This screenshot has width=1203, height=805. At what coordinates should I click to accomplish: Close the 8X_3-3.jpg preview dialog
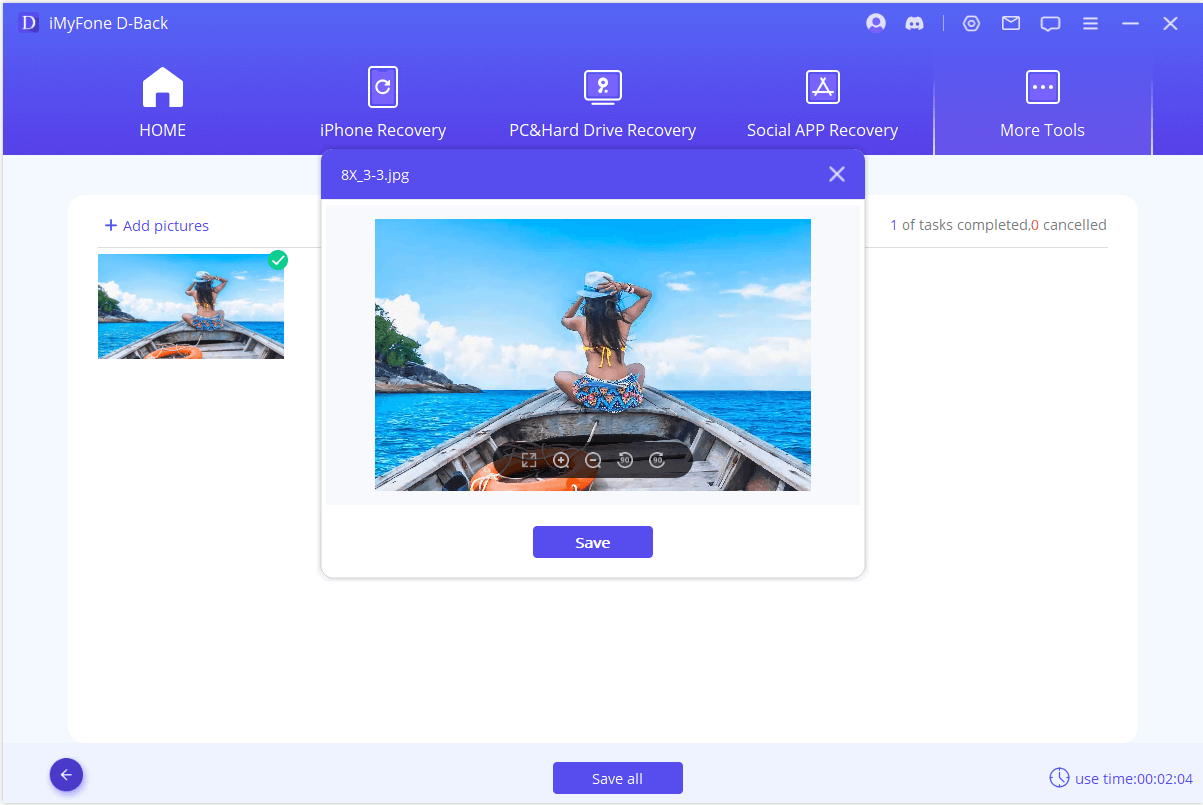click(837, 174)
